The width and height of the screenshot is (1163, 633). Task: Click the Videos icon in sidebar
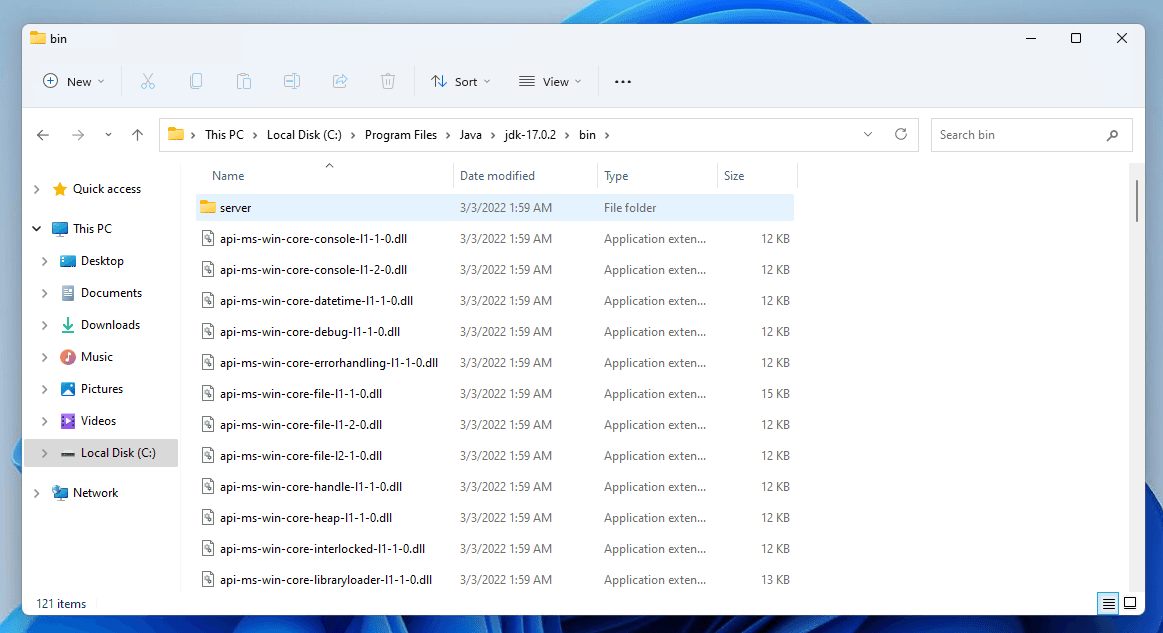[67, 421]
